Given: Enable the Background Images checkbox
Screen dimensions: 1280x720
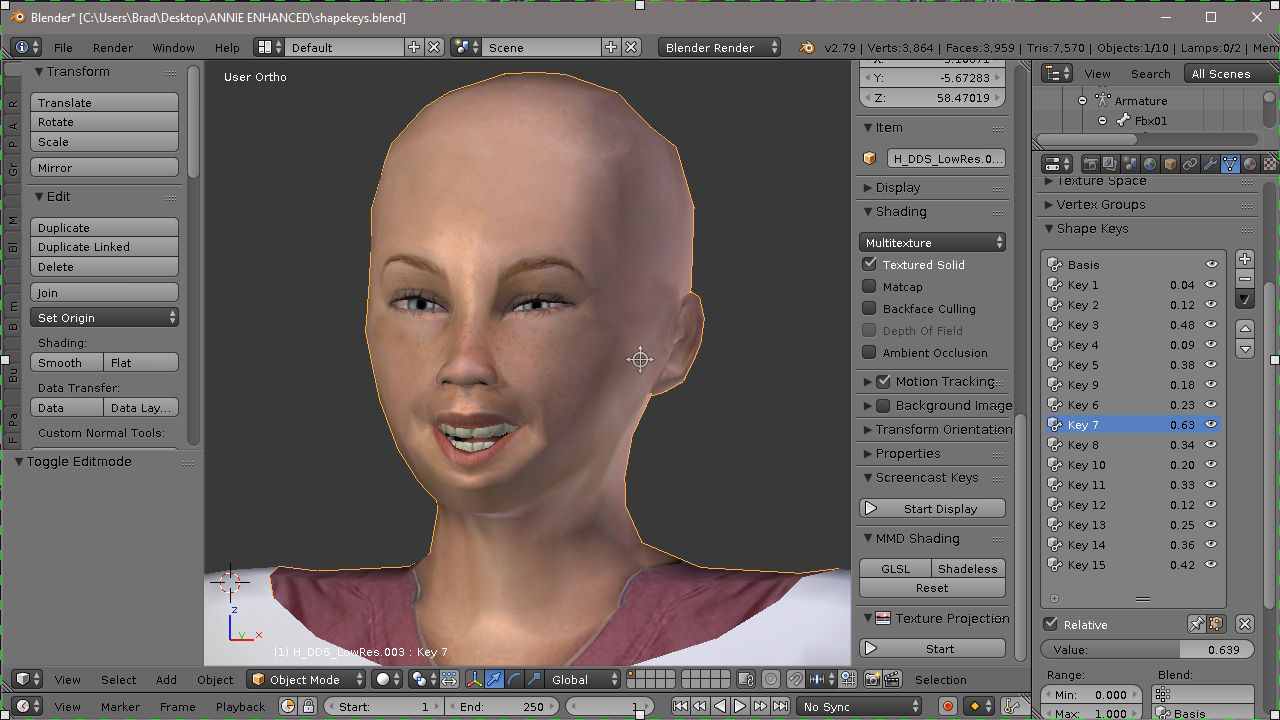Looking at the screenshot, I should (x=883, y=405).
